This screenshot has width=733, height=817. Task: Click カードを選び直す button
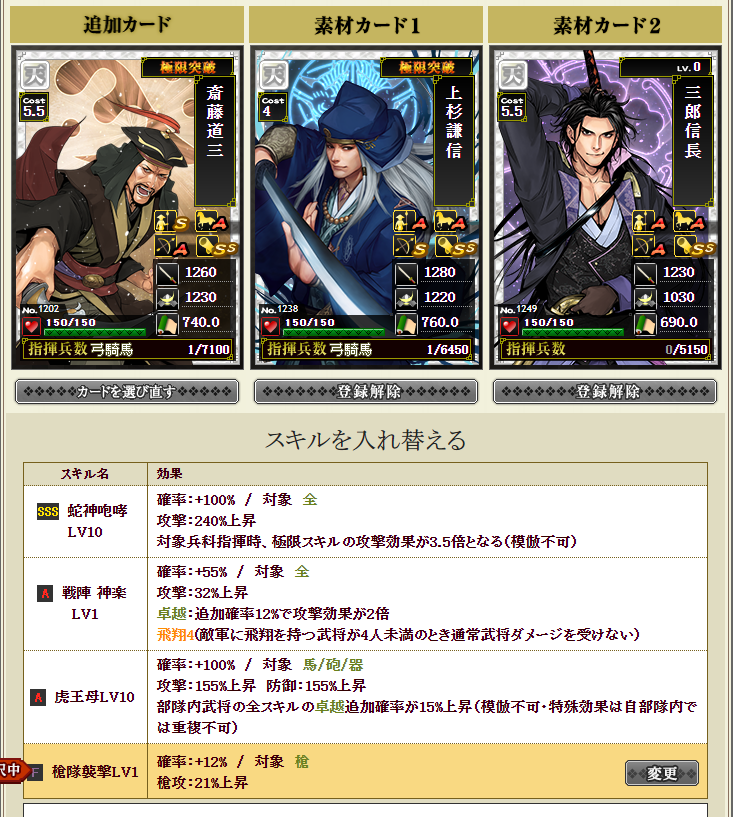(127, 392)
